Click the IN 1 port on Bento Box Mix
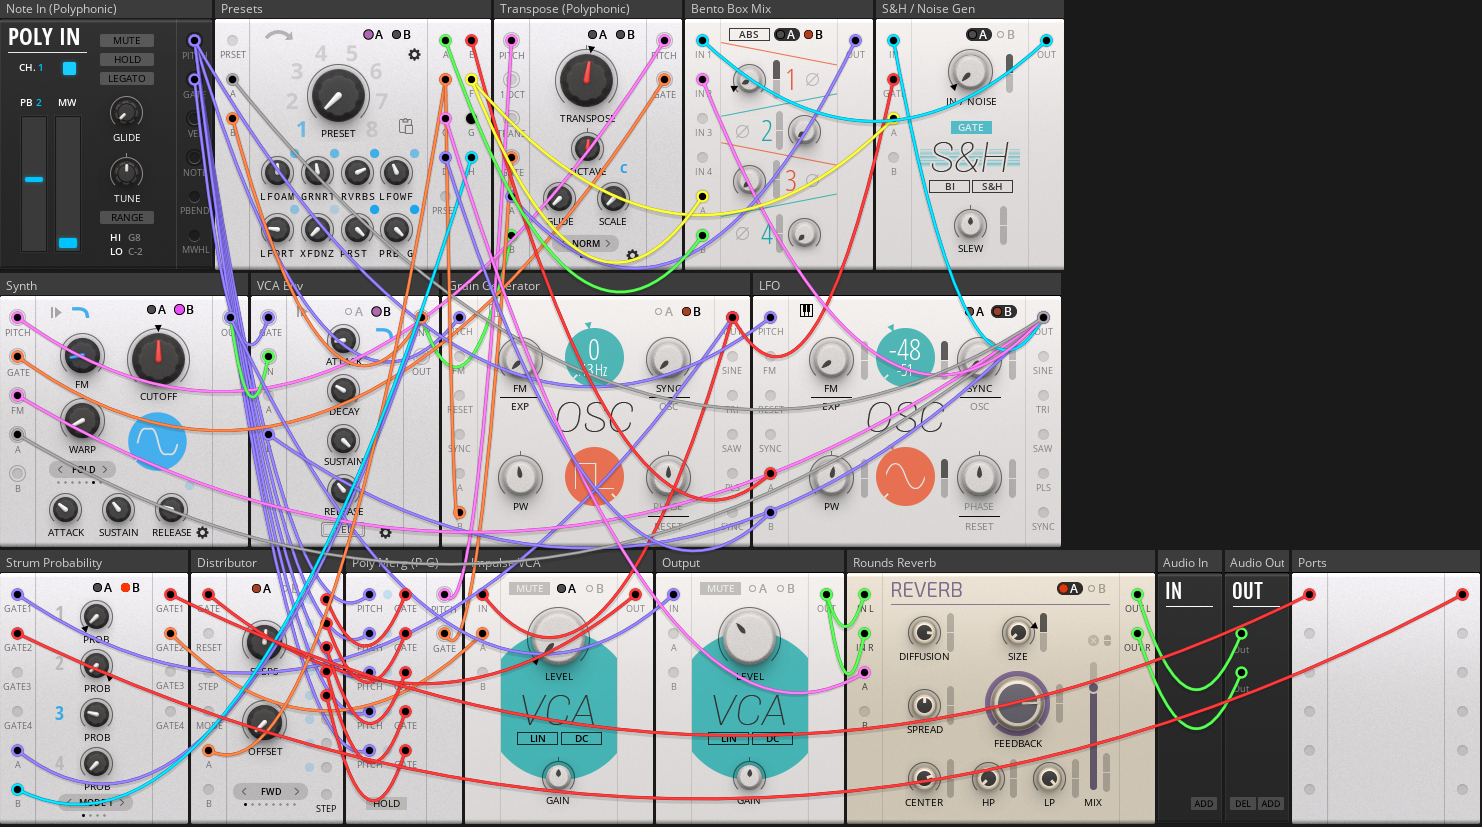The image size is (1482, 827). pyautogui.click(x=702, y=41)
